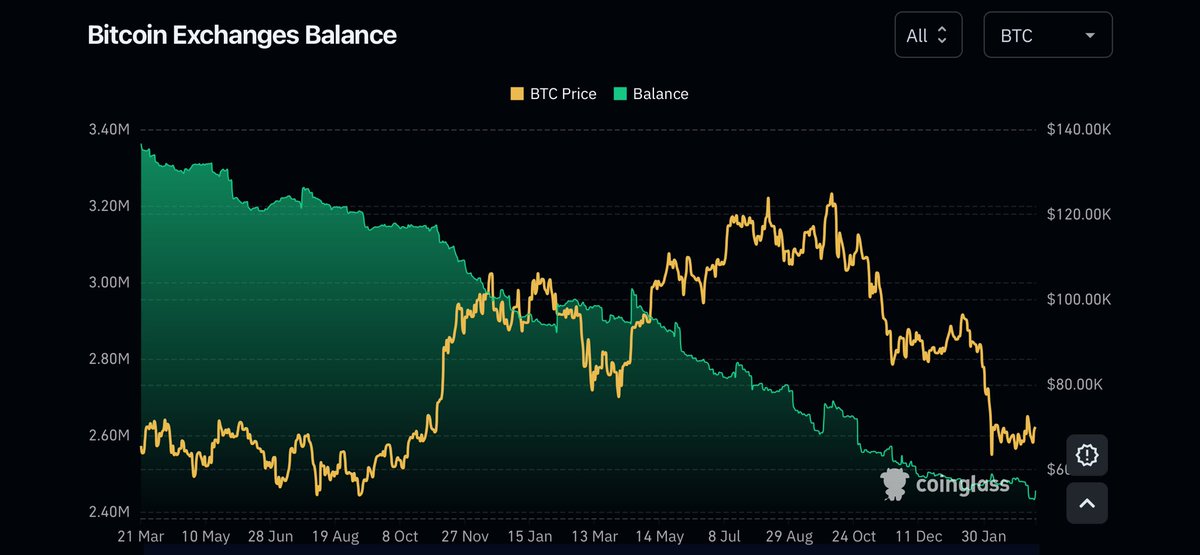Click the coinglass watermark logo icon
The height and width of the screenshot is (555, 1200).
[x=894, y=484]
